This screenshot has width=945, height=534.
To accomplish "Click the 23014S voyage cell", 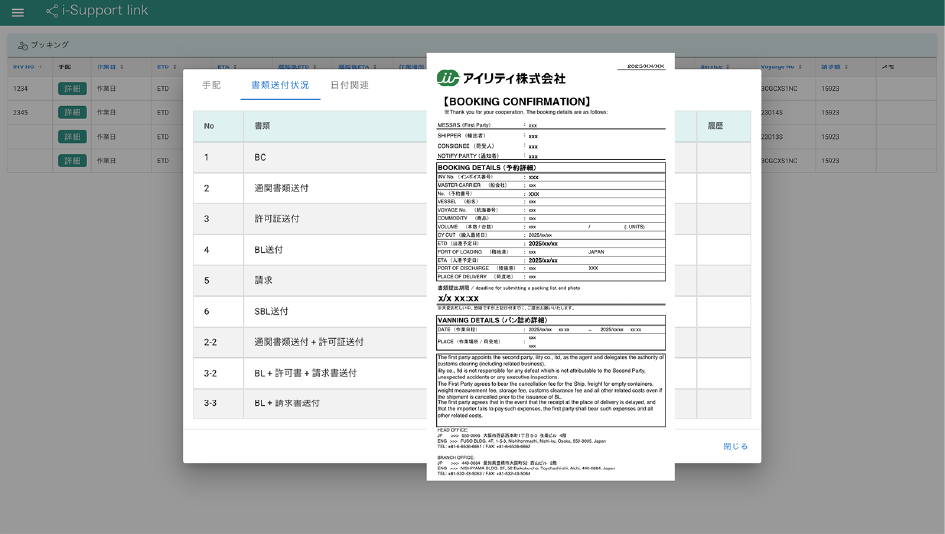I will 771,113.
